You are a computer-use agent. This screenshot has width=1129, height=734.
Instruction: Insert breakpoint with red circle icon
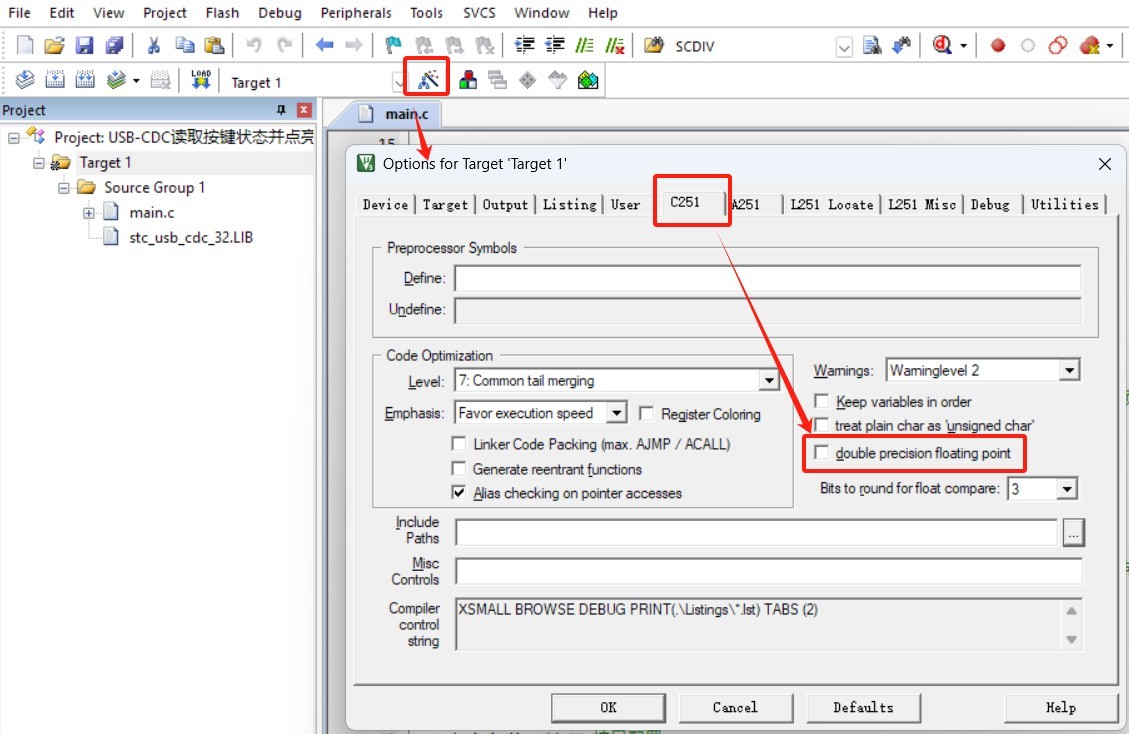(x=997, y=45)
